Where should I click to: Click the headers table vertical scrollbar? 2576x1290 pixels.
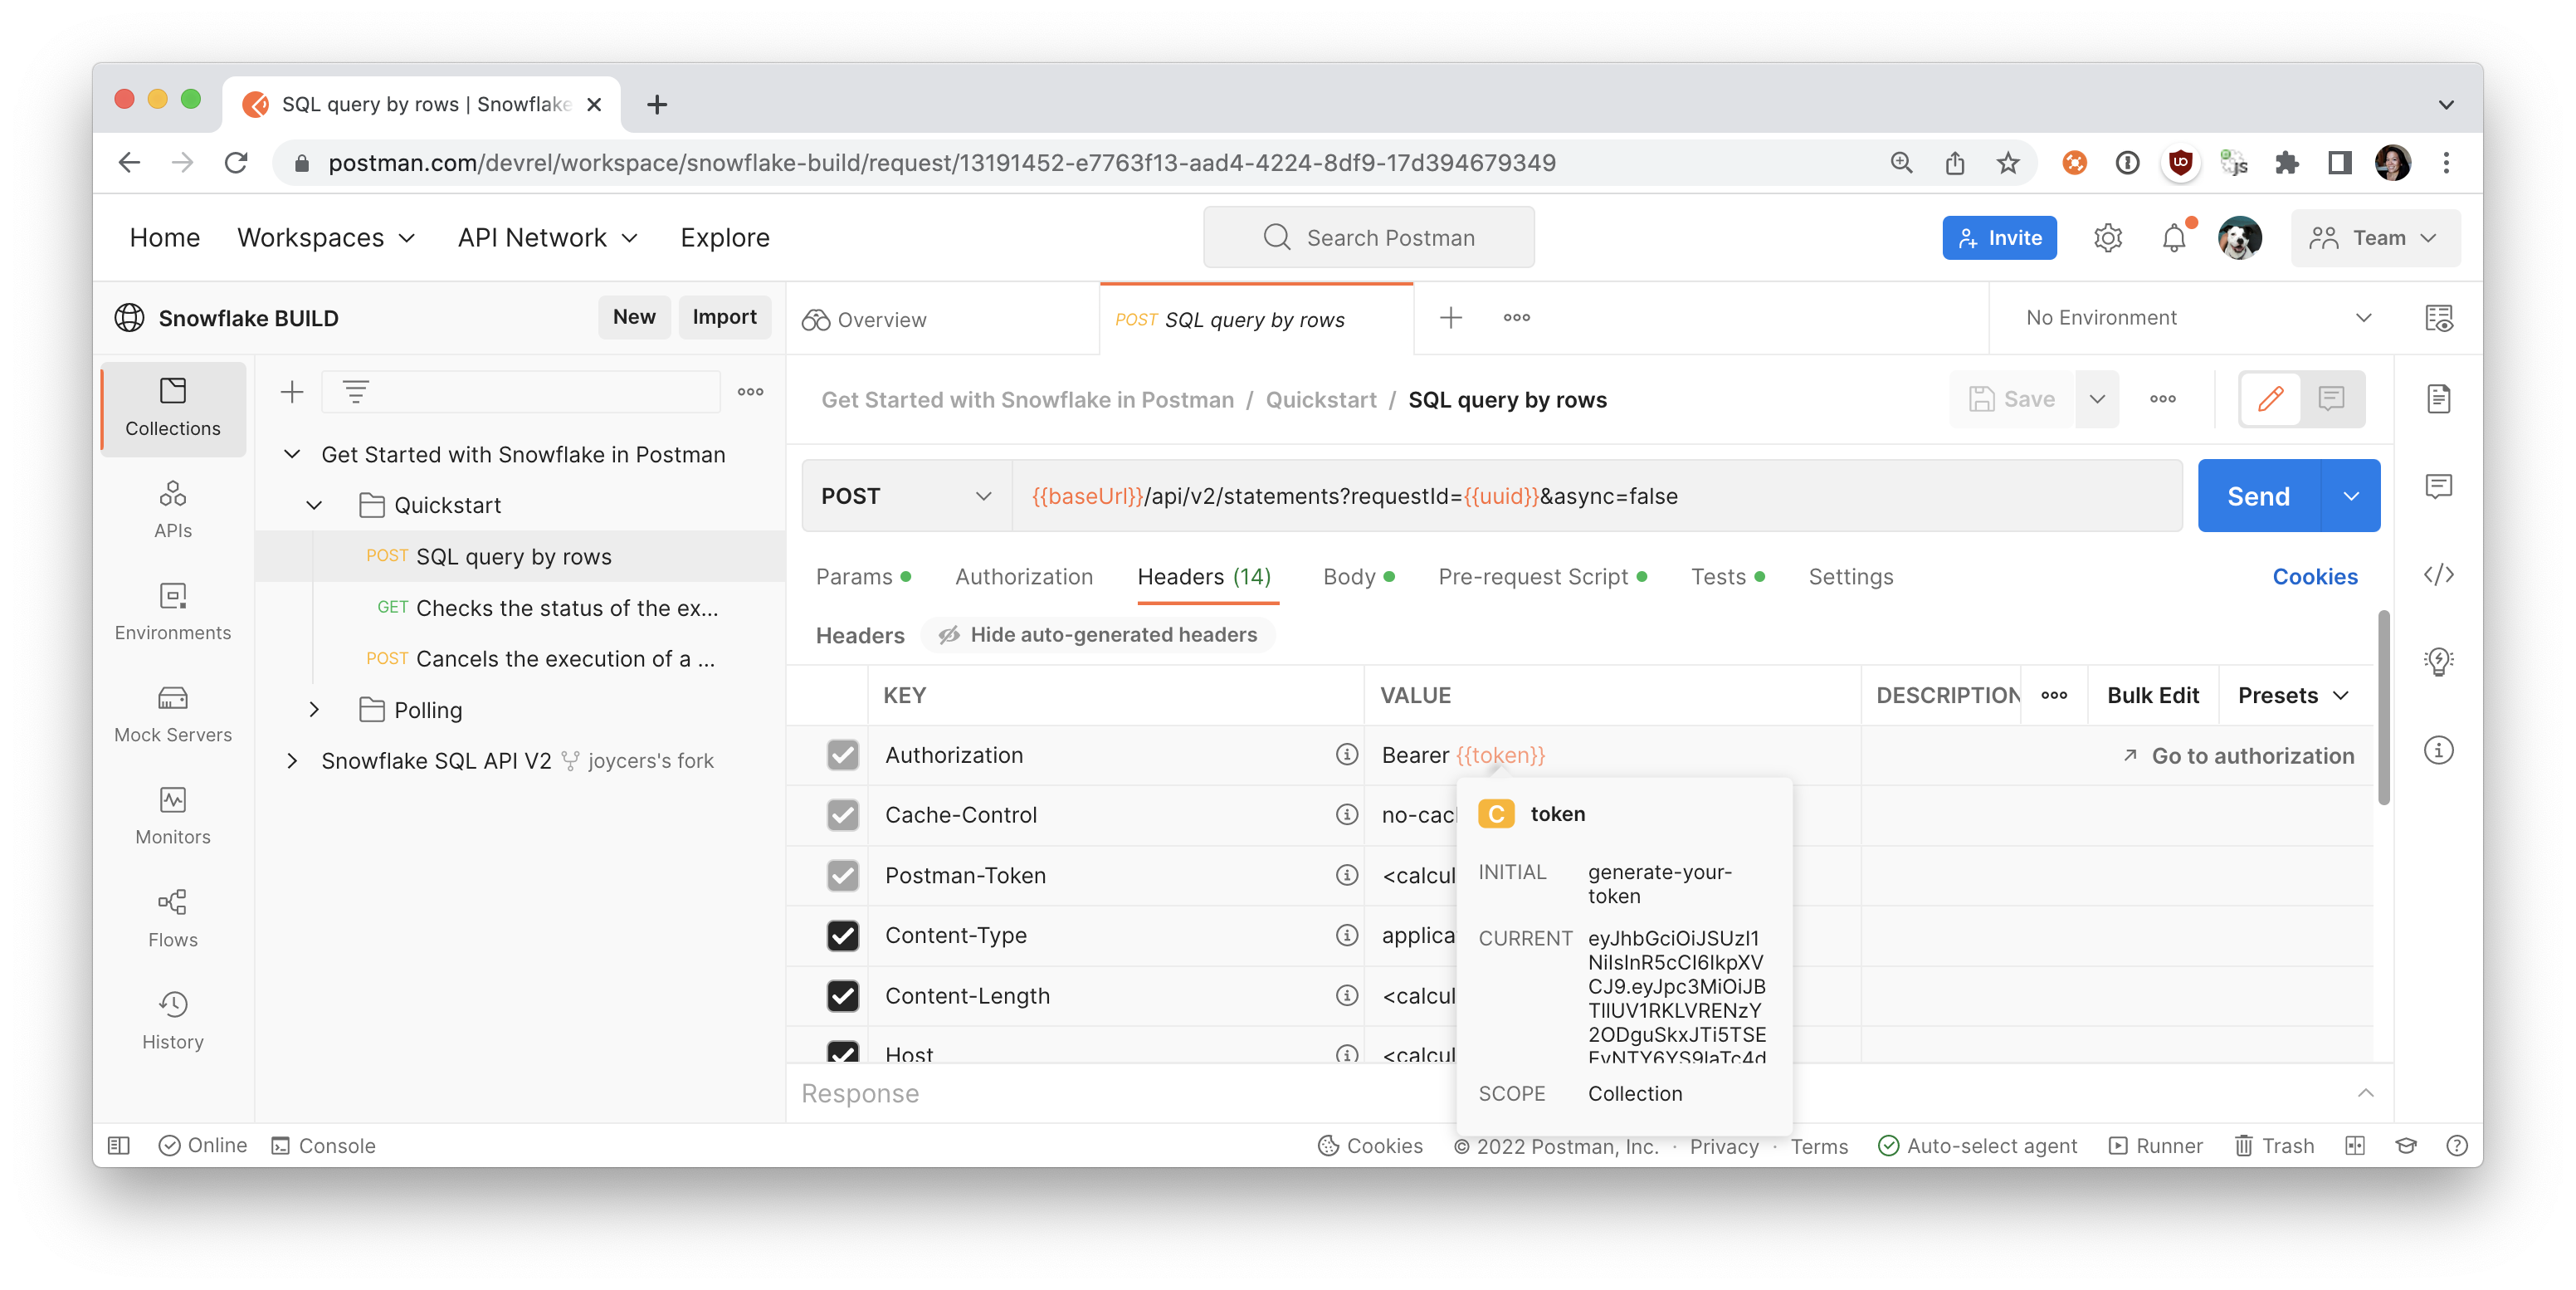point(2383,710)
